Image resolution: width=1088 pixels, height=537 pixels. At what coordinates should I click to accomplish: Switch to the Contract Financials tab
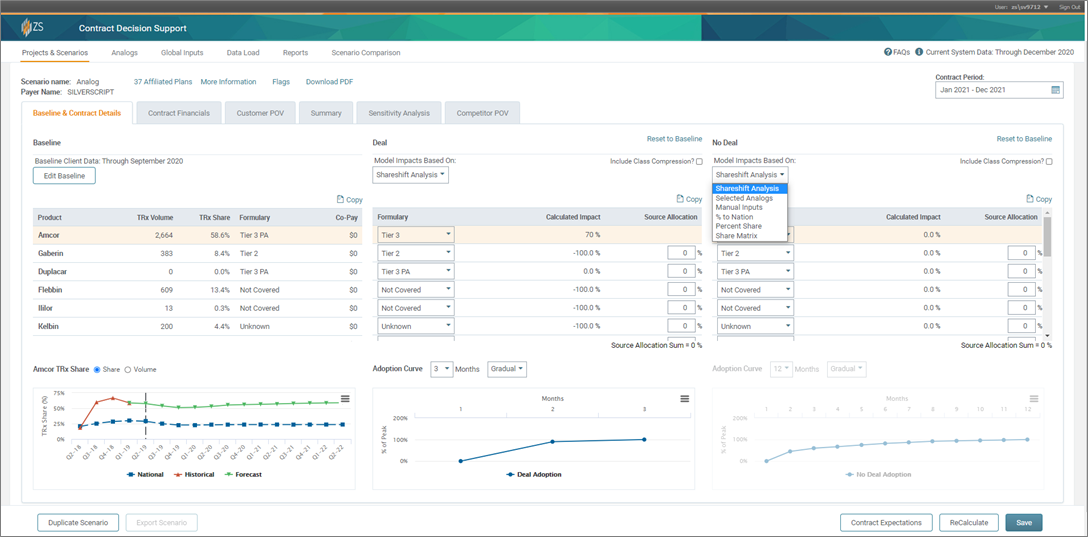pos(179,113)
